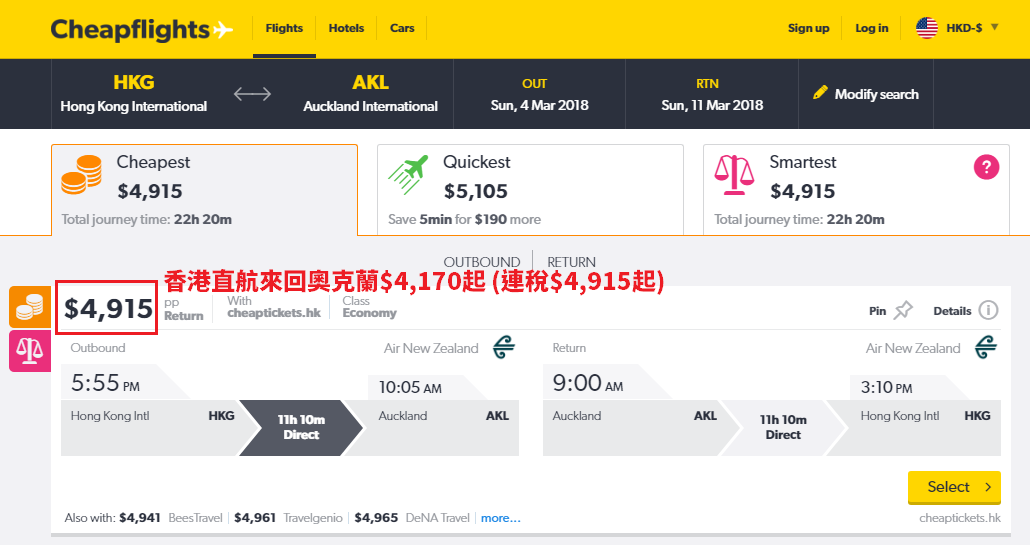Click return 11h 10m Direct segment

(783, 427)
